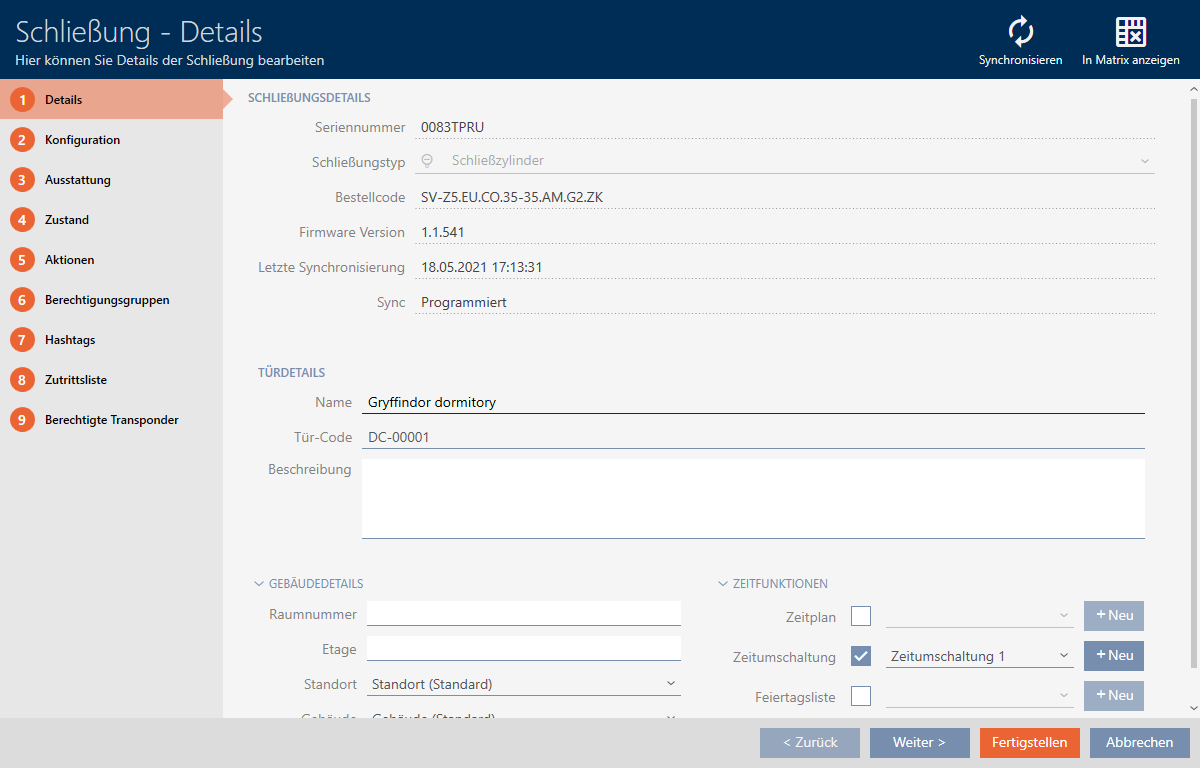The width and height of the screenshot is (1200, 768).
Task: Open step 5 Aktionen number icon
Action: pos(22,260)
